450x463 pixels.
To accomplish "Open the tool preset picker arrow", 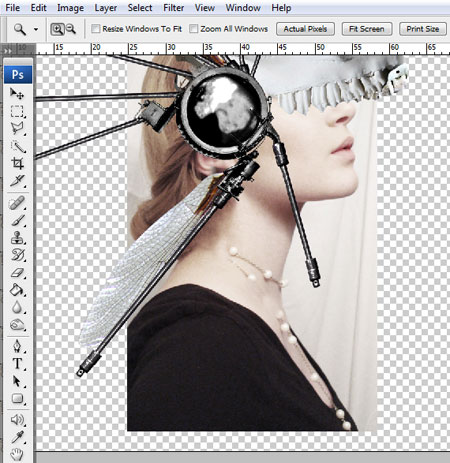I will [x=36, y=29].
